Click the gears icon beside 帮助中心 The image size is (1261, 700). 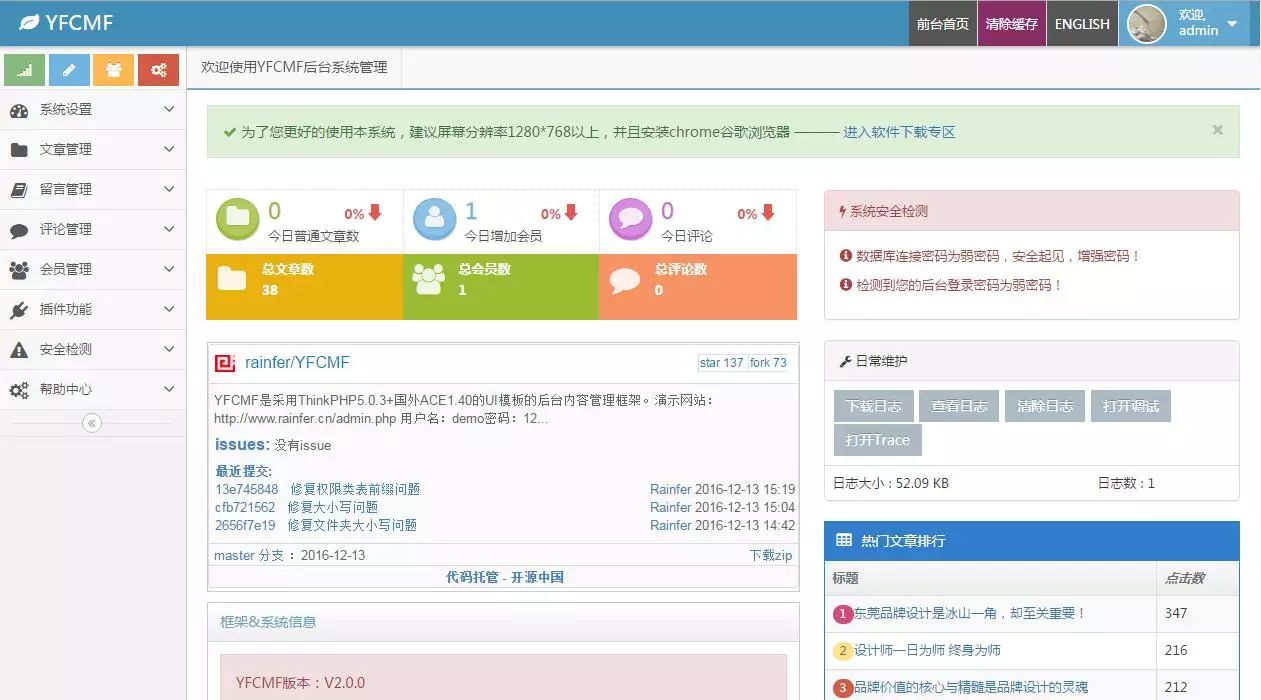click(19, 390)
